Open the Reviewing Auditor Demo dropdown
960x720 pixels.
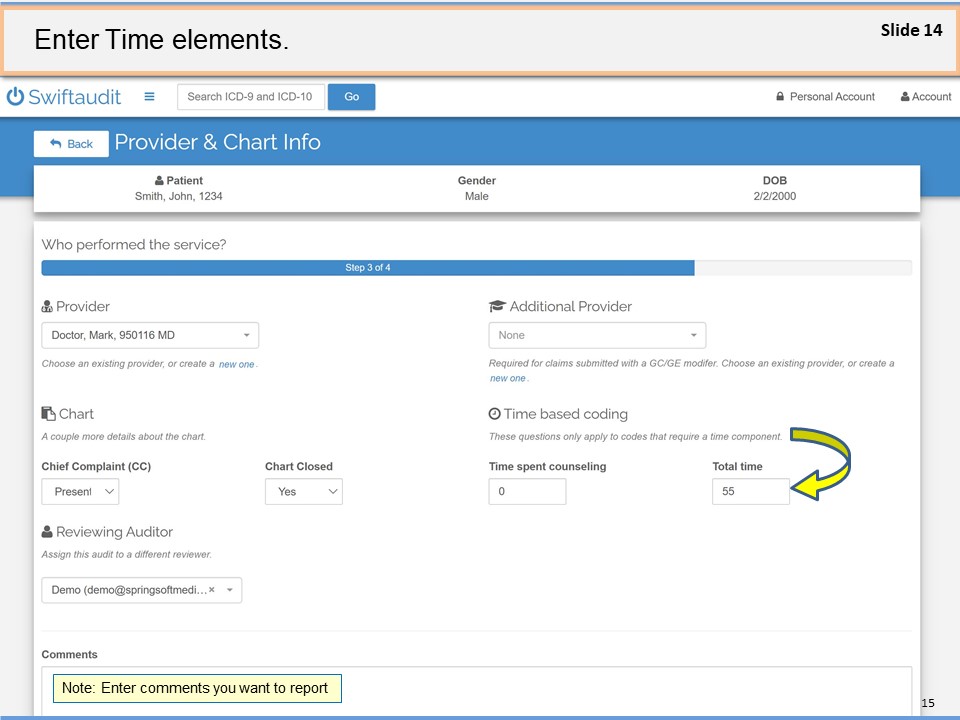[141, 590]
